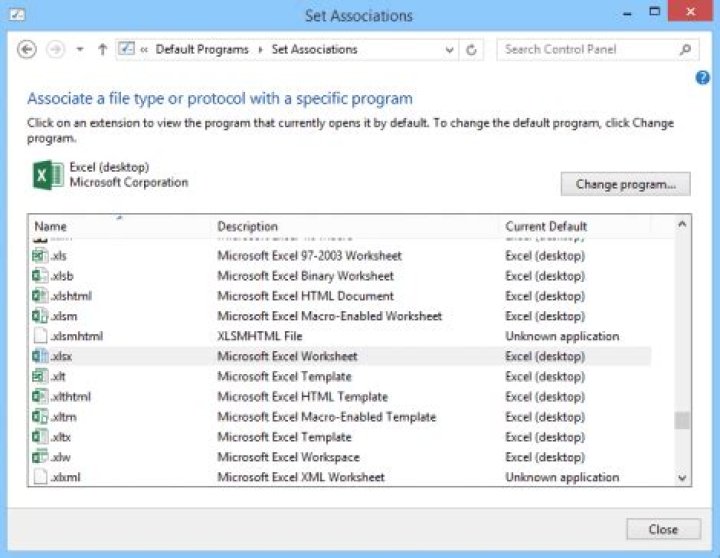Select the .xlshtml file icon
Screen dimensions: 720x558
40,296
